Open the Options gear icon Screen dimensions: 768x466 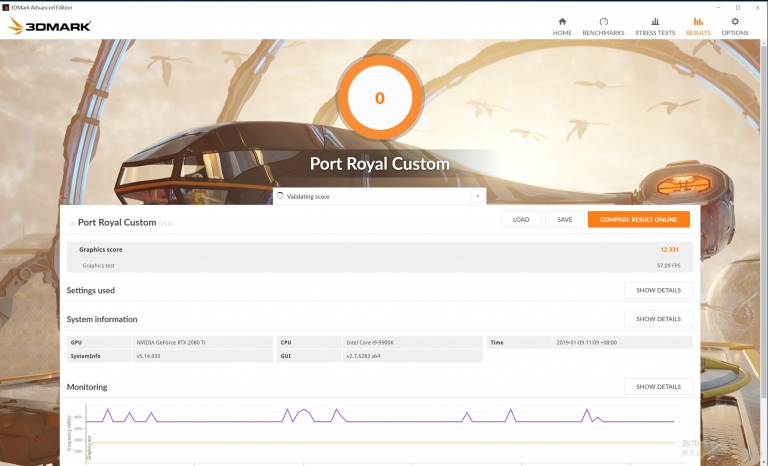pos(735,22)
